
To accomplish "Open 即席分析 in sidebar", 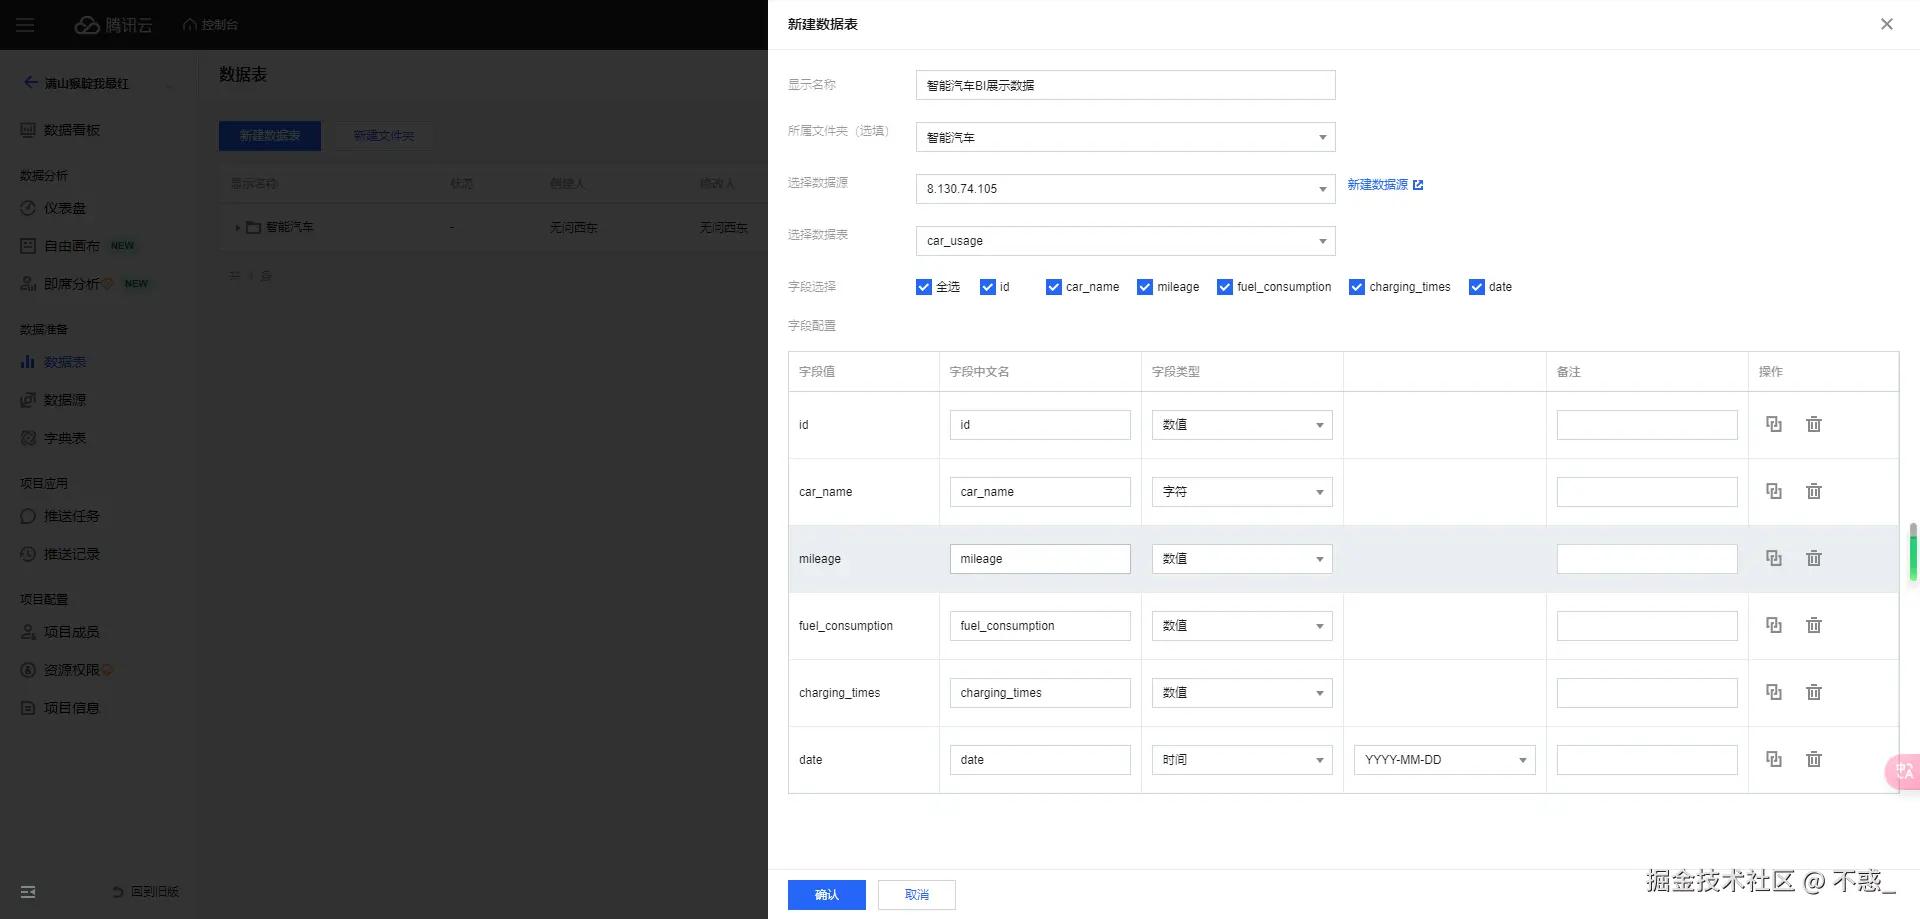I will click(x=71, y=284).
